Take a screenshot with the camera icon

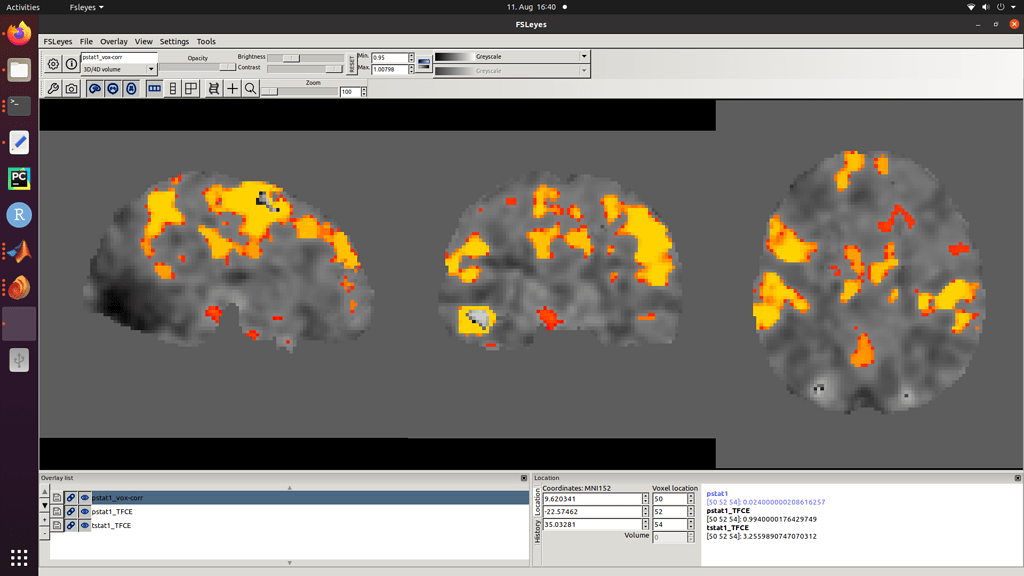70,88
